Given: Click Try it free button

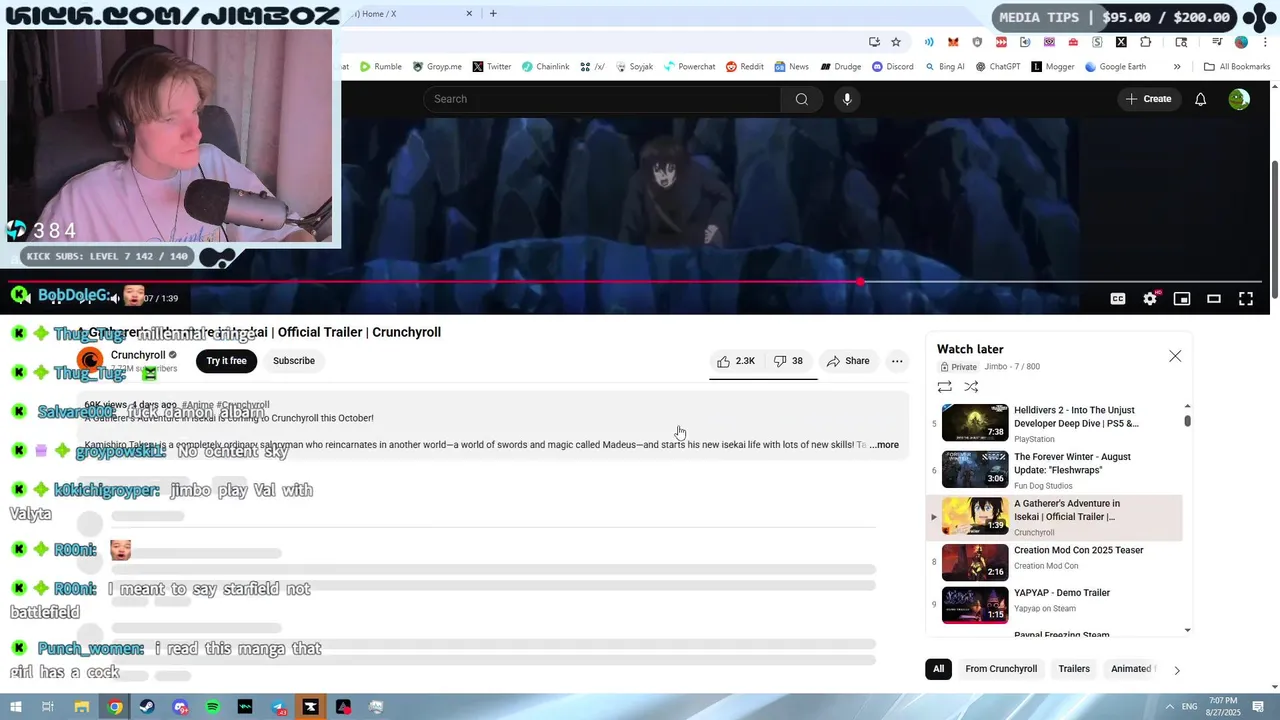Looking at the screenshot, I should click(x=226, y=361).
